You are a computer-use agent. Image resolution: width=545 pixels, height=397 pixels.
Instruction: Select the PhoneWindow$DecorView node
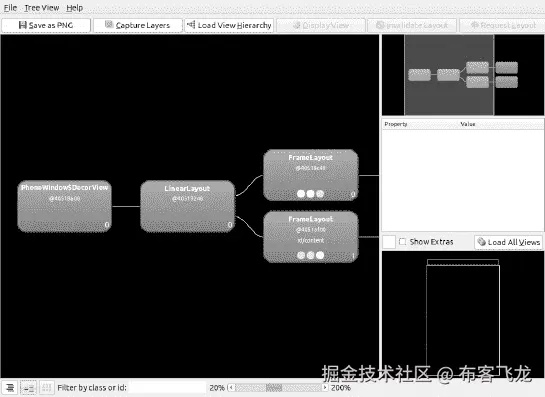coord(65,206)
